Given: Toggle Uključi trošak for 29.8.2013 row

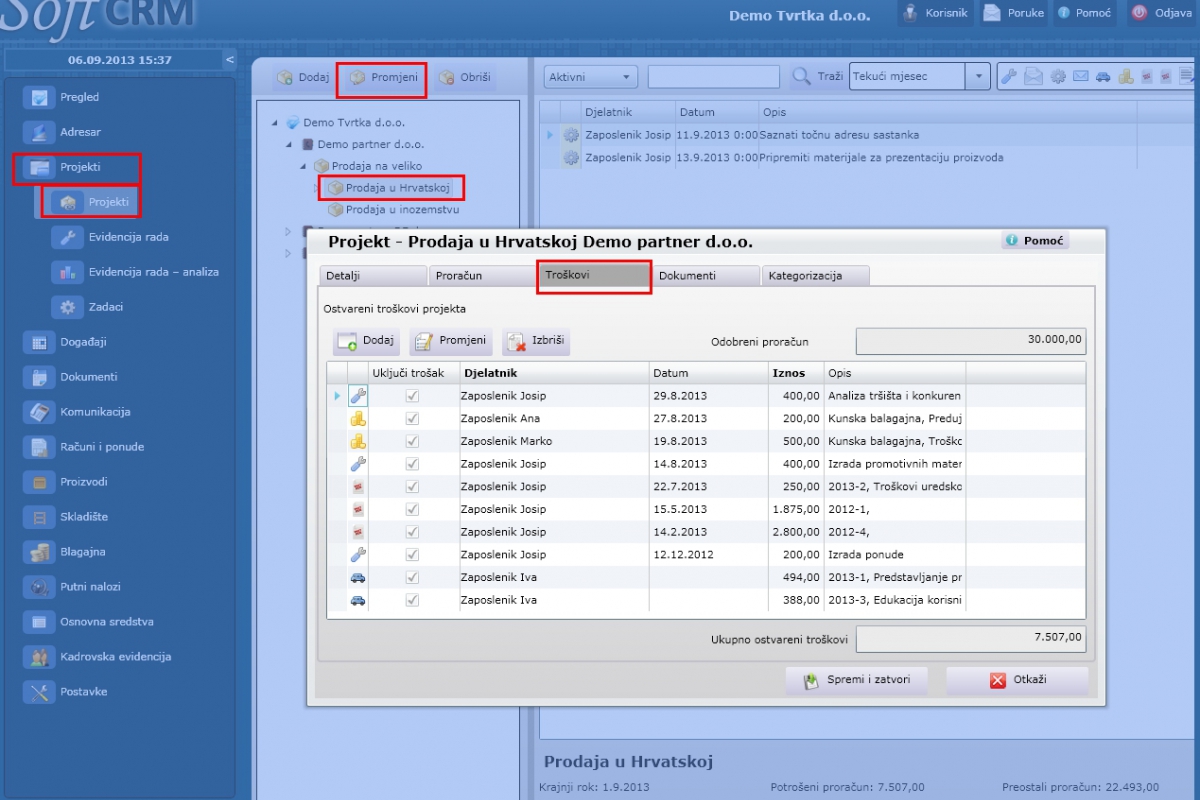Looking at the screenshot, I should click(412, 396).
